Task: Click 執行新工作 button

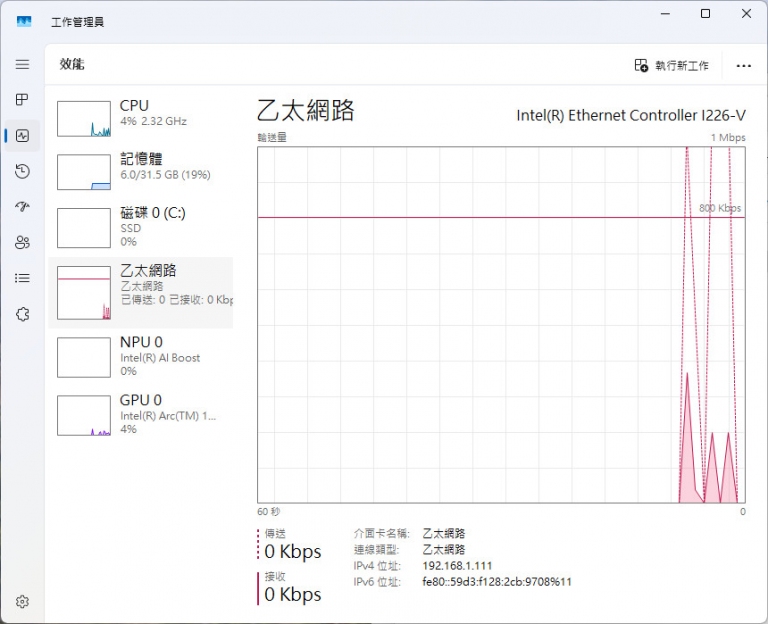Action: [x=672, y=66]
